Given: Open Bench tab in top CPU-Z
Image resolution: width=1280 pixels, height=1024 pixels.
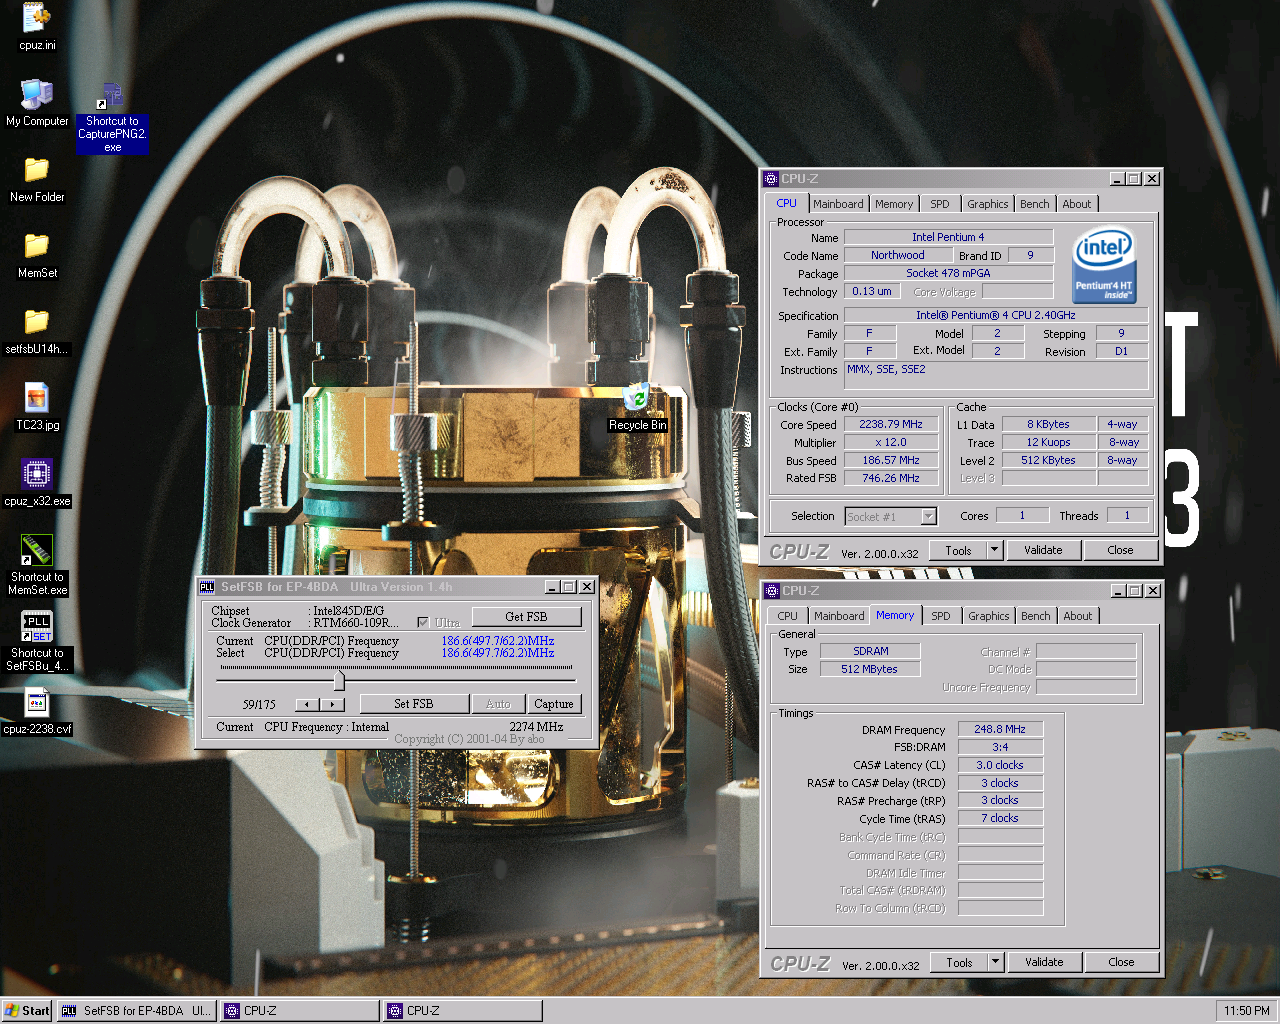Looking at the screenshot, I should (x=1035, y=204).
